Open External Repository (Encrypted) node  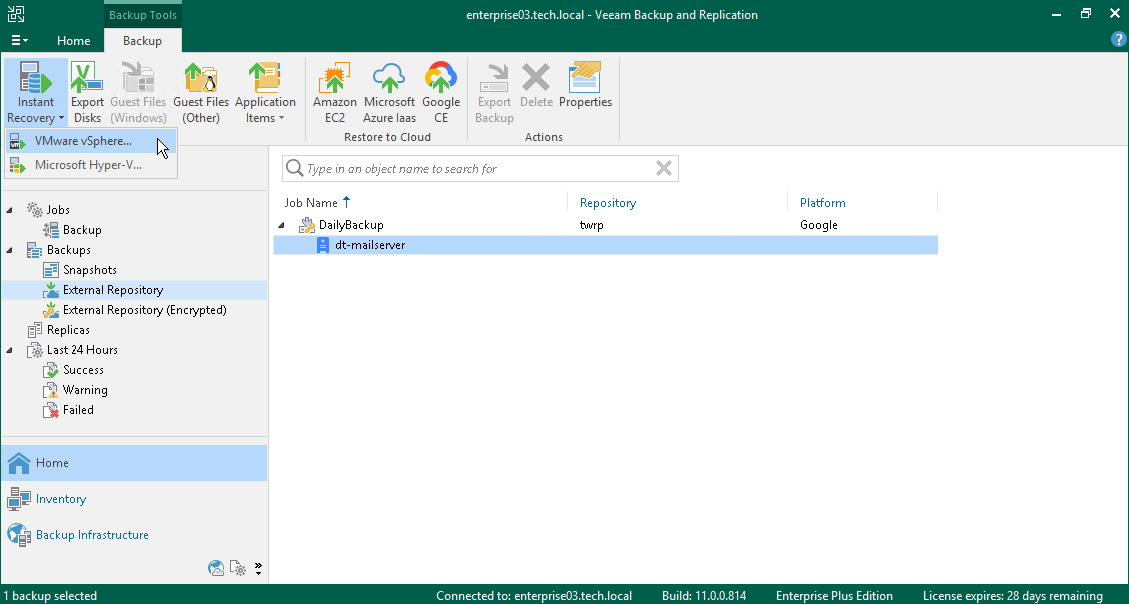[145, 310]
